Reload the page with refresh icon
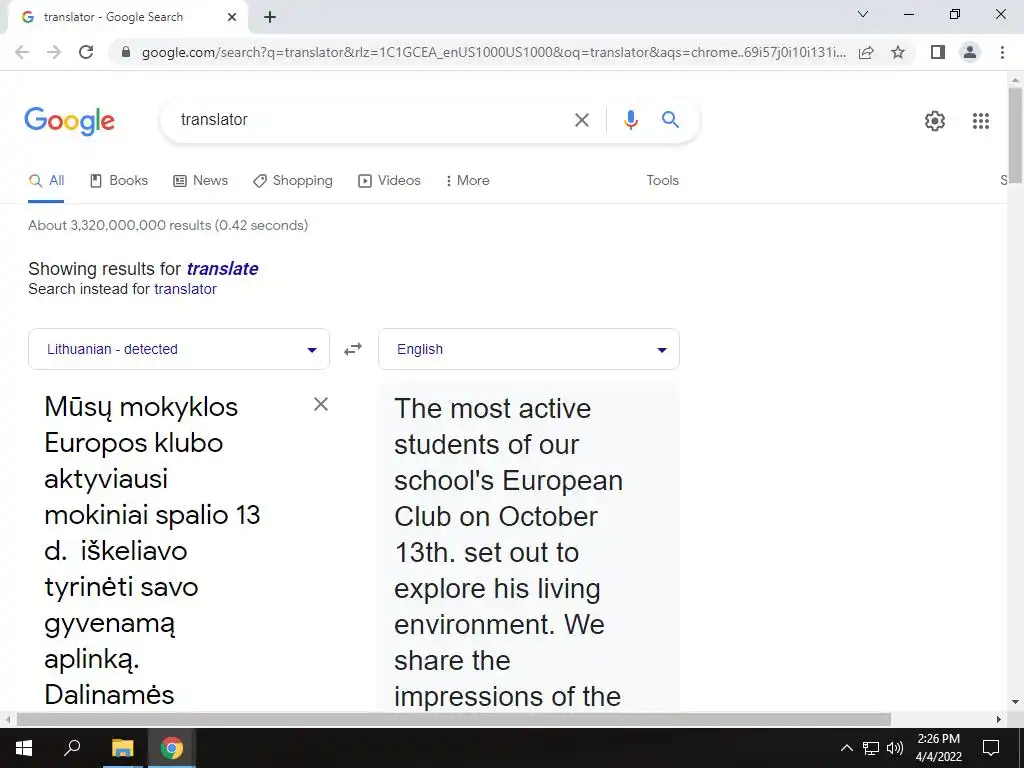Image resolution: width=1024 pixels, height=768 pixels. point(86,52)
